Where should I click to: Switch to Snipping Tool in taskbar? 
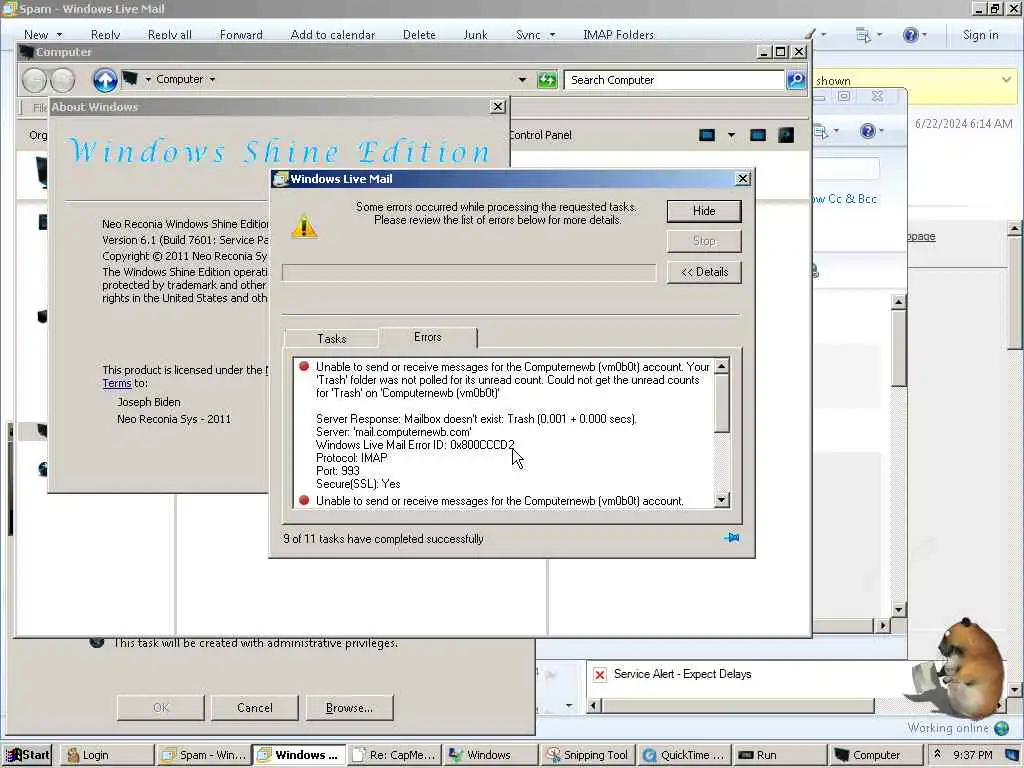tap(588, 755)
